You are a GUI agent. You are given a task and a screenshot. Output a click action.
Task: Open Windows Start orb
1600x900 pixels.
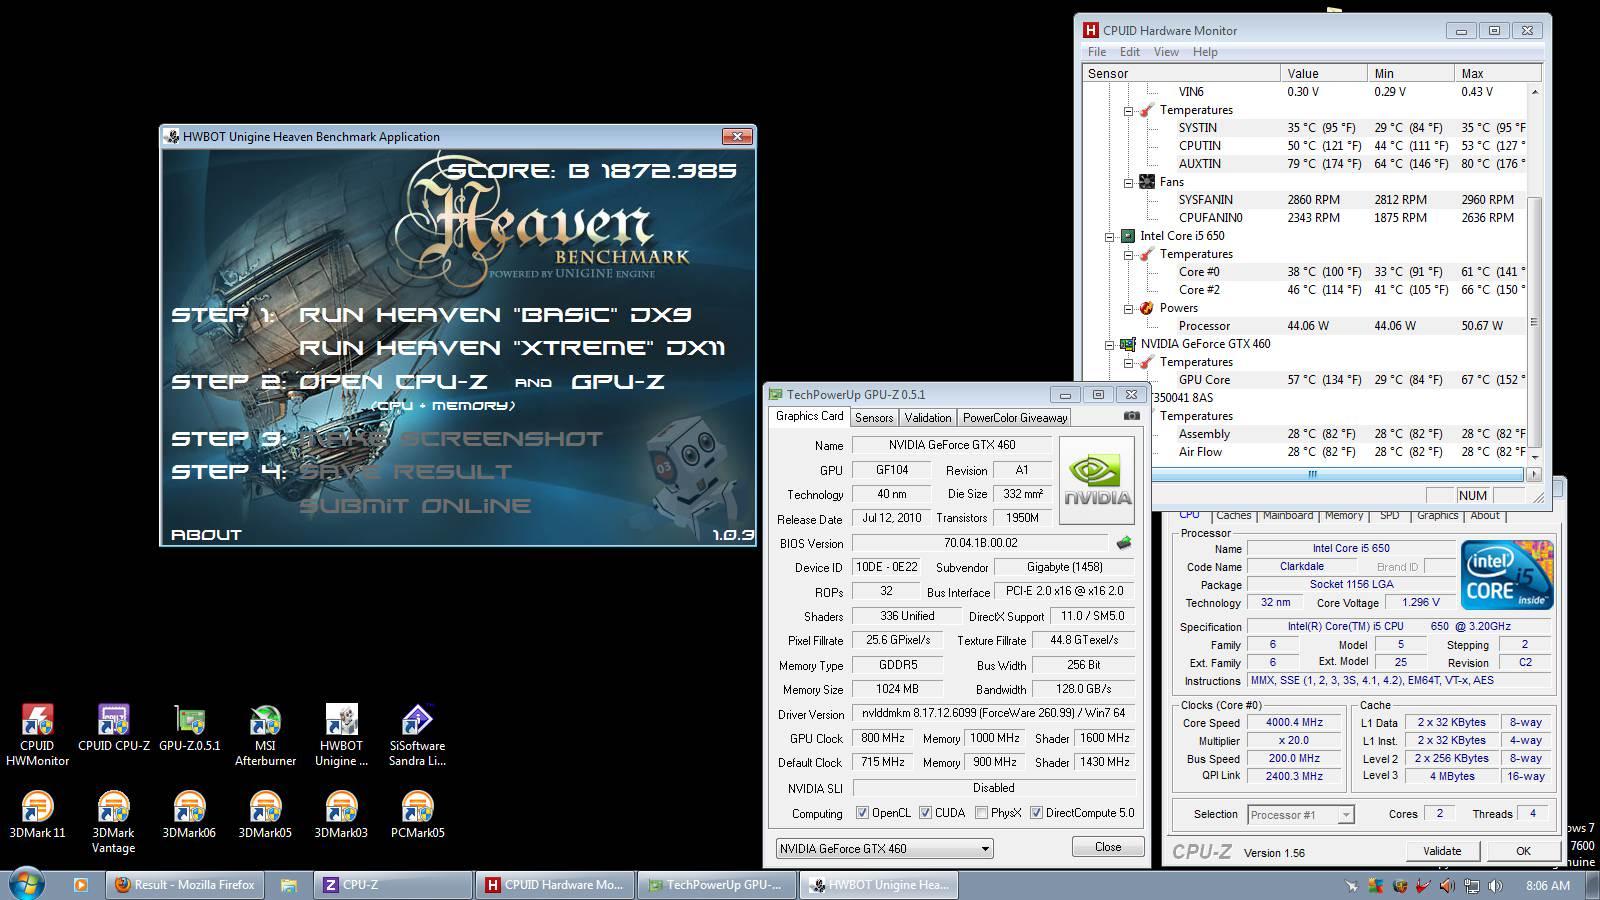click(x=26, y=884)
